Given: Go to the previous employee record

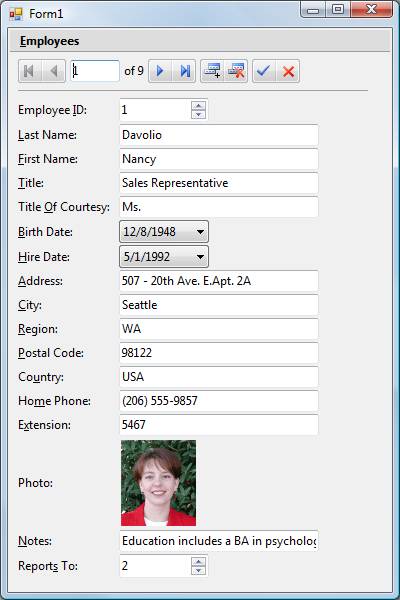Looking at the screenshot, I should (x=54, y=71).
